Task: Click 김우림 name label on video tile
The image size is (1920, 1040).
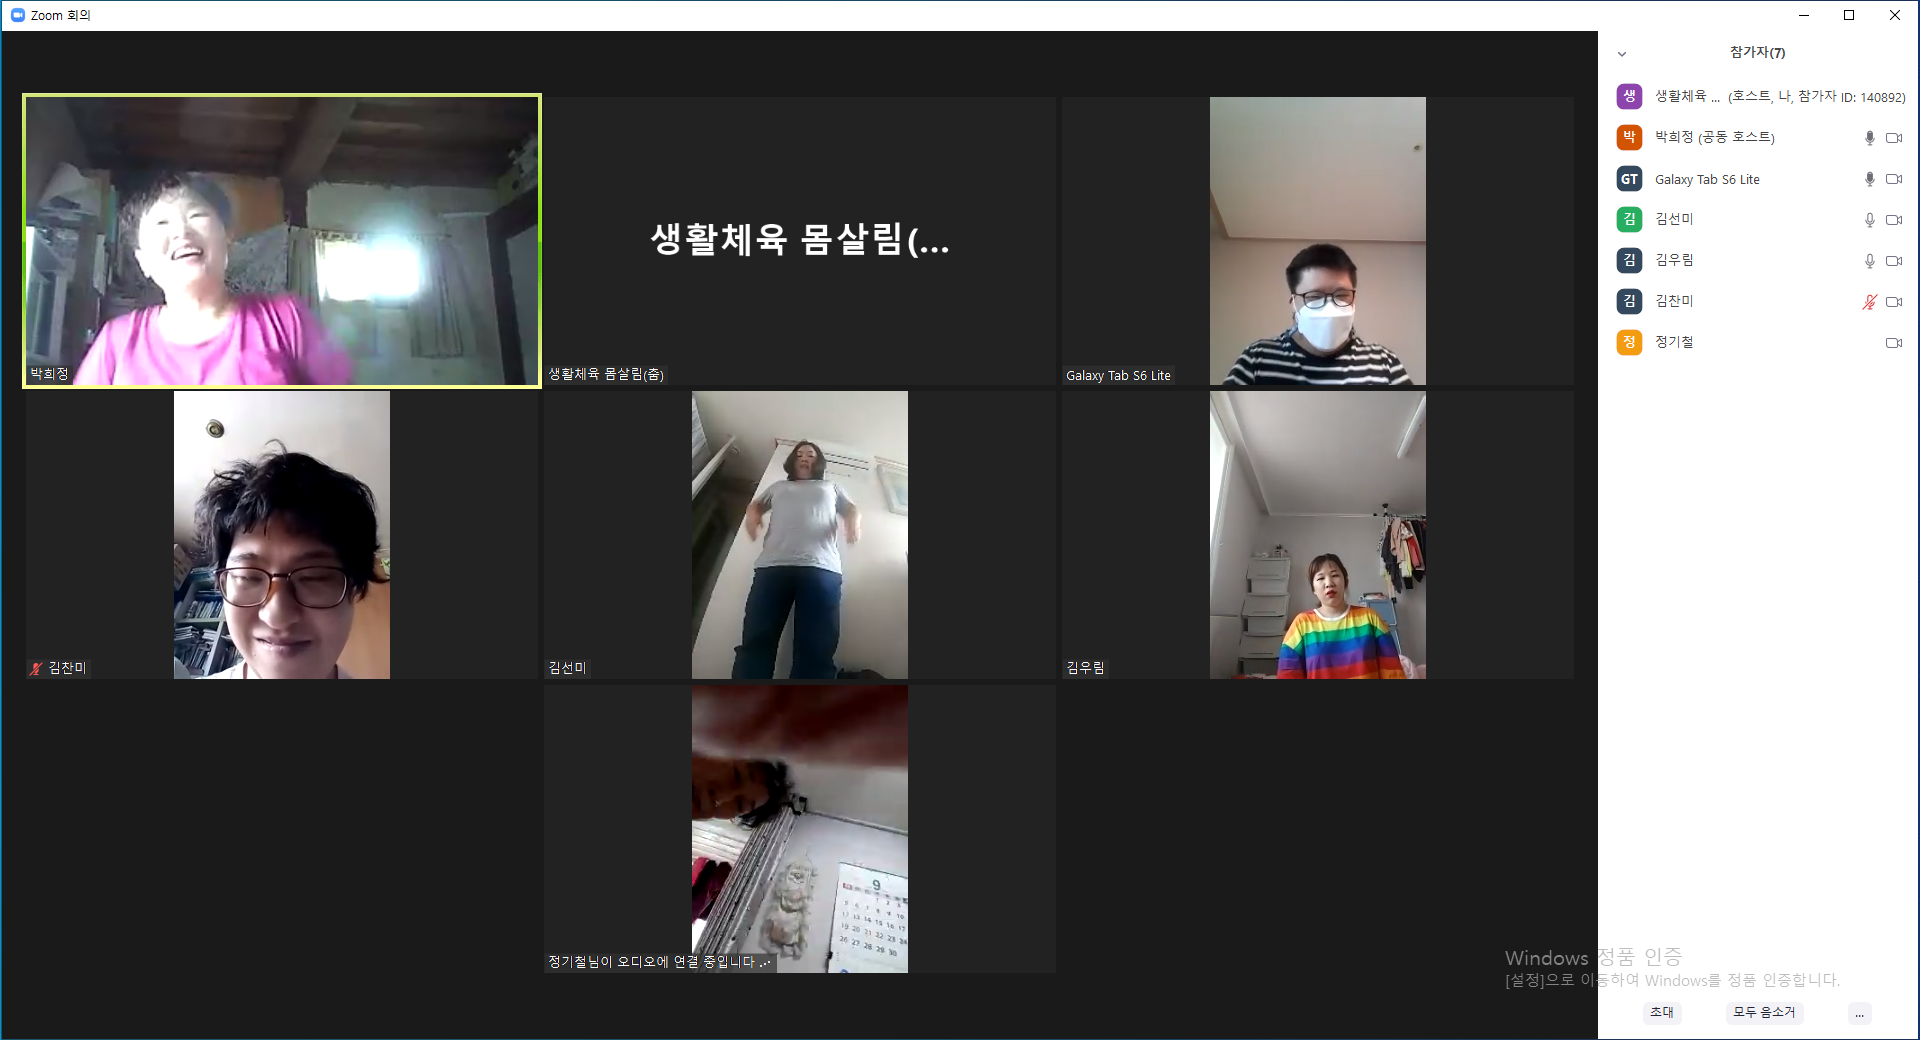Action: [x=1085, y=668]
